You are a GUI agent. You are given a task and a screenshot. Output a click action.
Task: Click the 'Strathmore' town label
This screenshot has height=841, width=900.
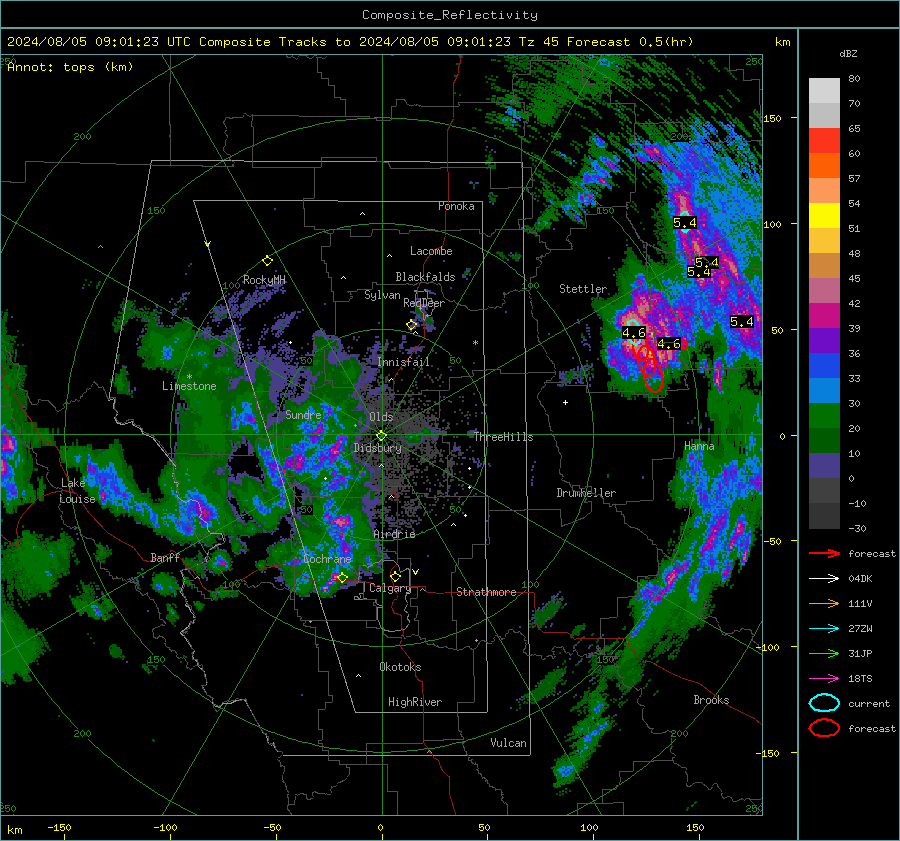[486, 592]
